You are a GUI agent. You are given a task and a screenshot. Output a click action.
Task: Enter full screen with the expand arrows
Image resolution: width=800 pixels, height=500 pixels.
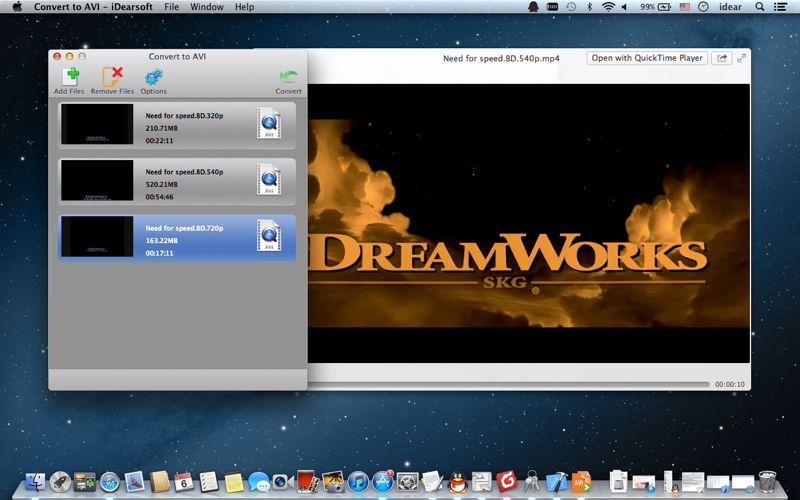(742, 58)
